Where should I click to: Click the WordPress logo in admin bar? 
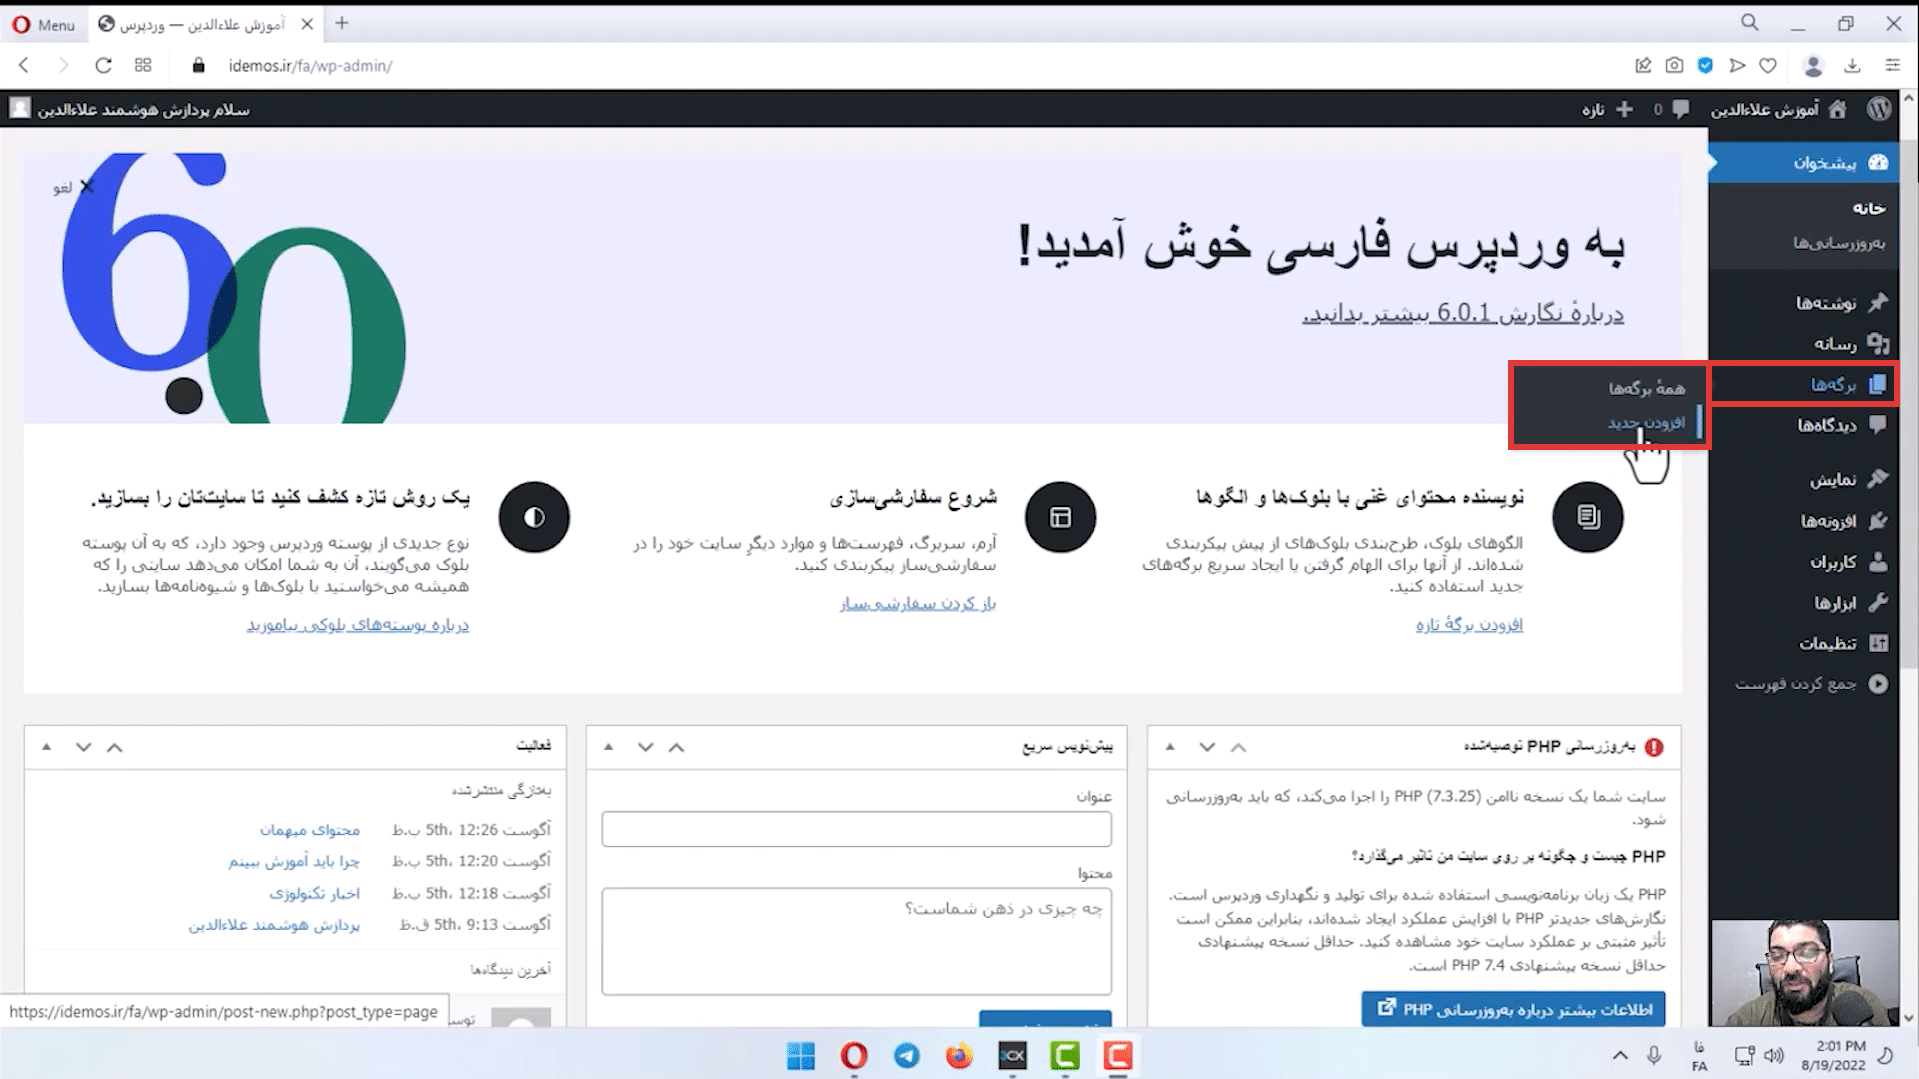[1879, 109]
